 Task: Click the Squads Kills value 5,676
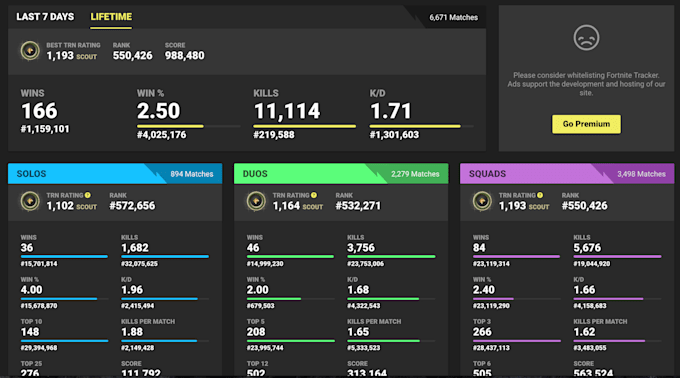[587, 248]
